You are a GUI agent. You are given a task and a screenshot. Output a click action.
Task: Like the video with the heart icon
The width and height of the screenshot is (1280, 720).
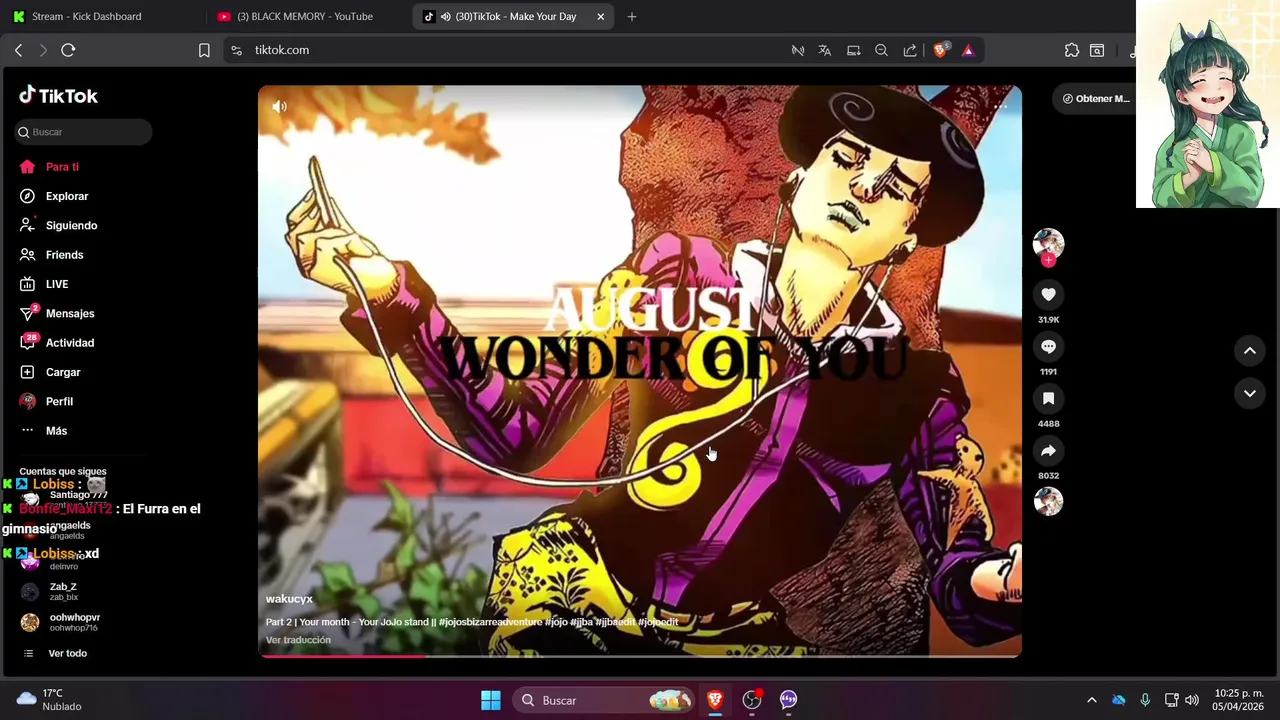pyautogui.click(x=1048, y=294)
